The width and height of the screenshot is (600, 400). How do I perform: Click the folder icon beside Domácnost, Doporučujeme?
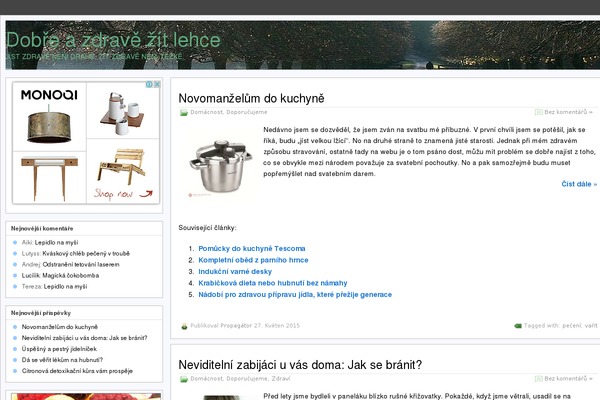point(184,113)
